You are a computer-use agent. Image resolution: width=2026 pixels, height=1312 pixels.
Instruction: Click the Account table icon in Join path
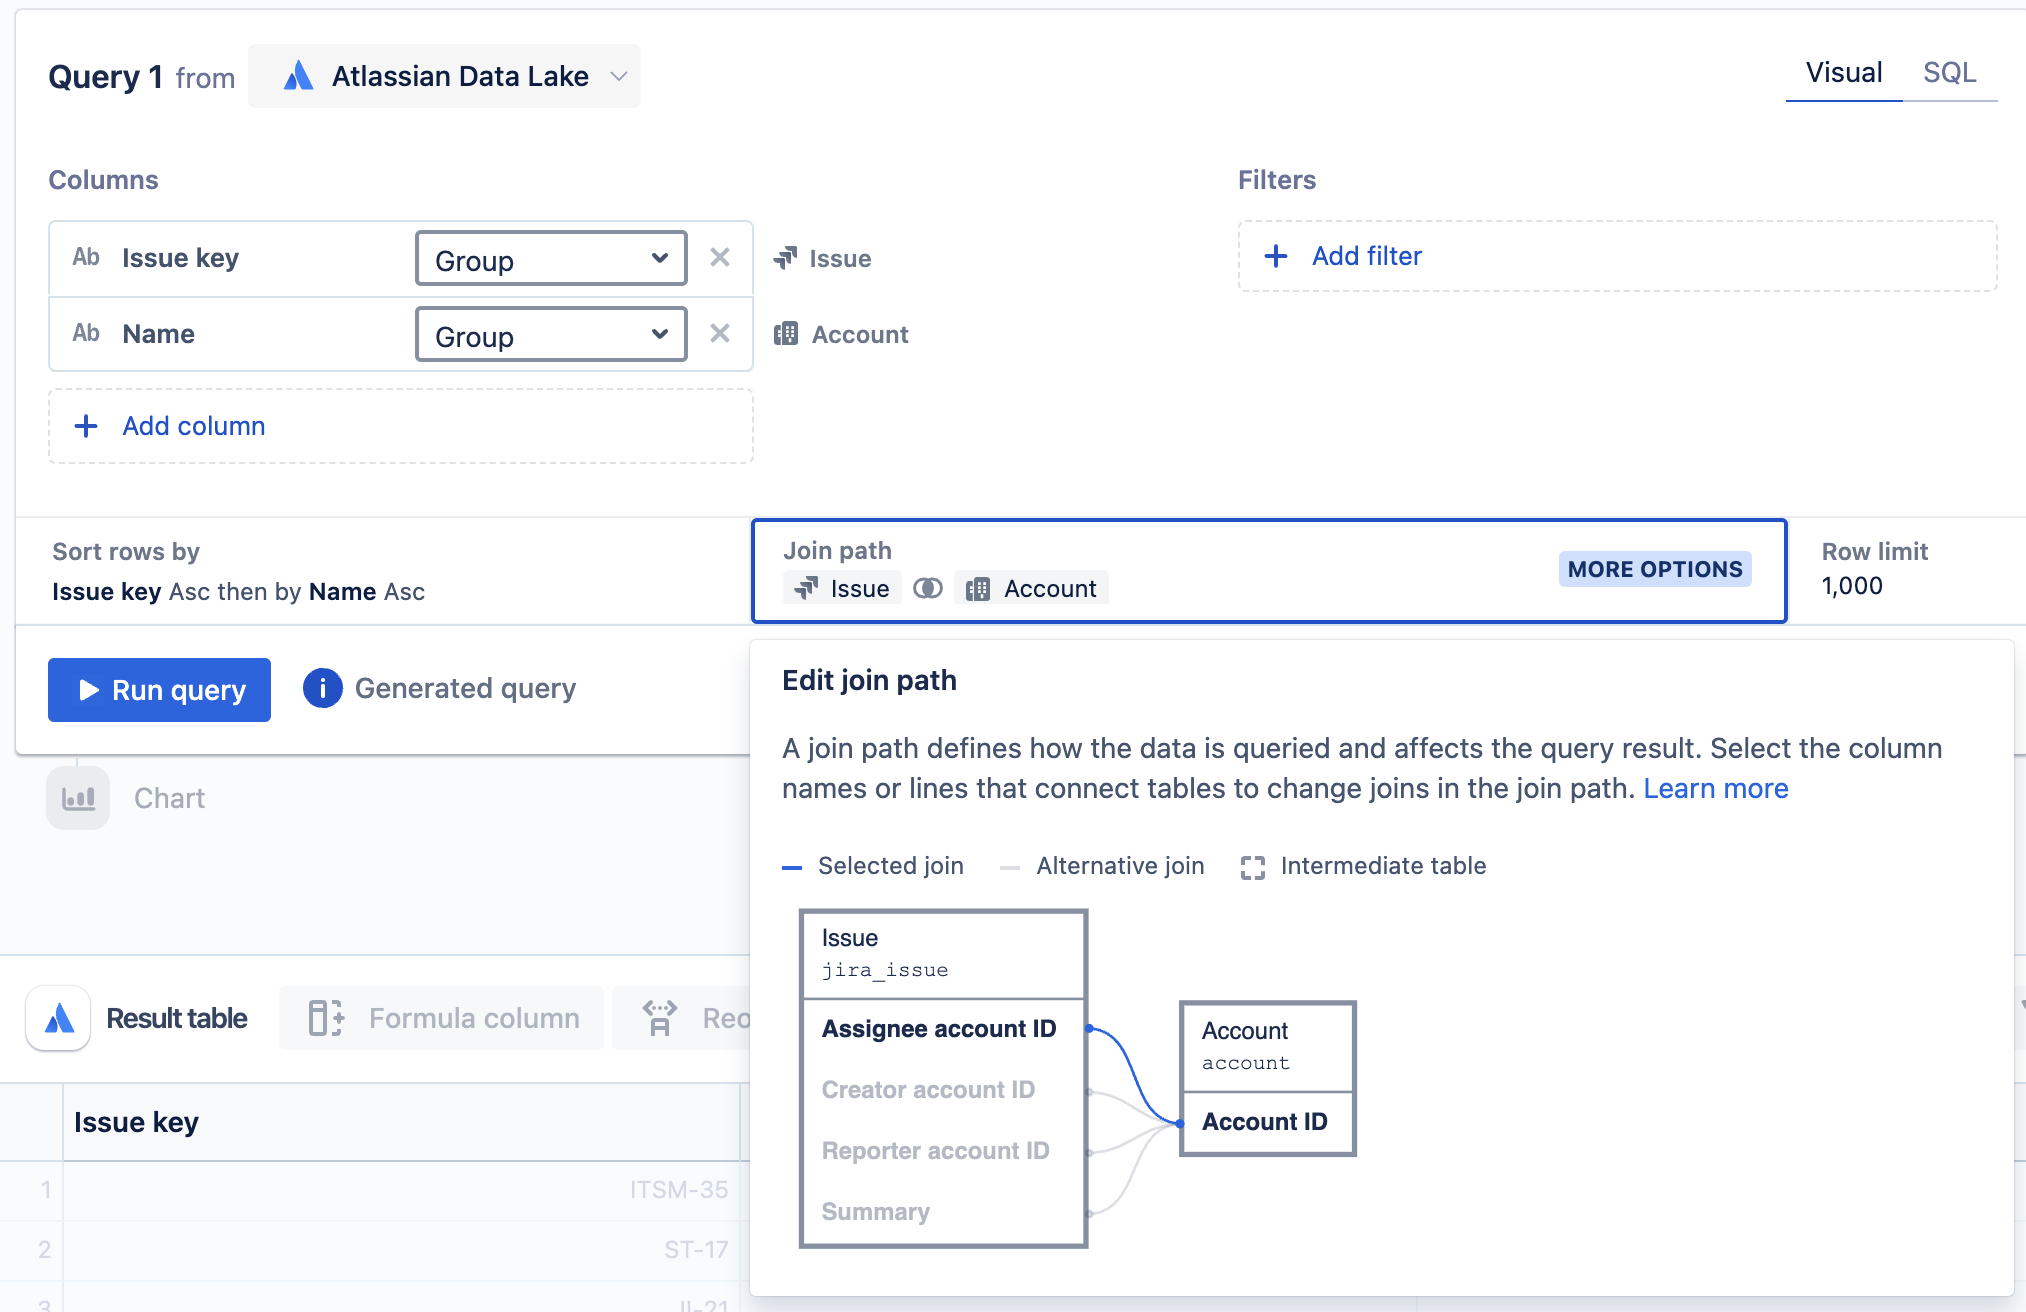tap(980, 588)
